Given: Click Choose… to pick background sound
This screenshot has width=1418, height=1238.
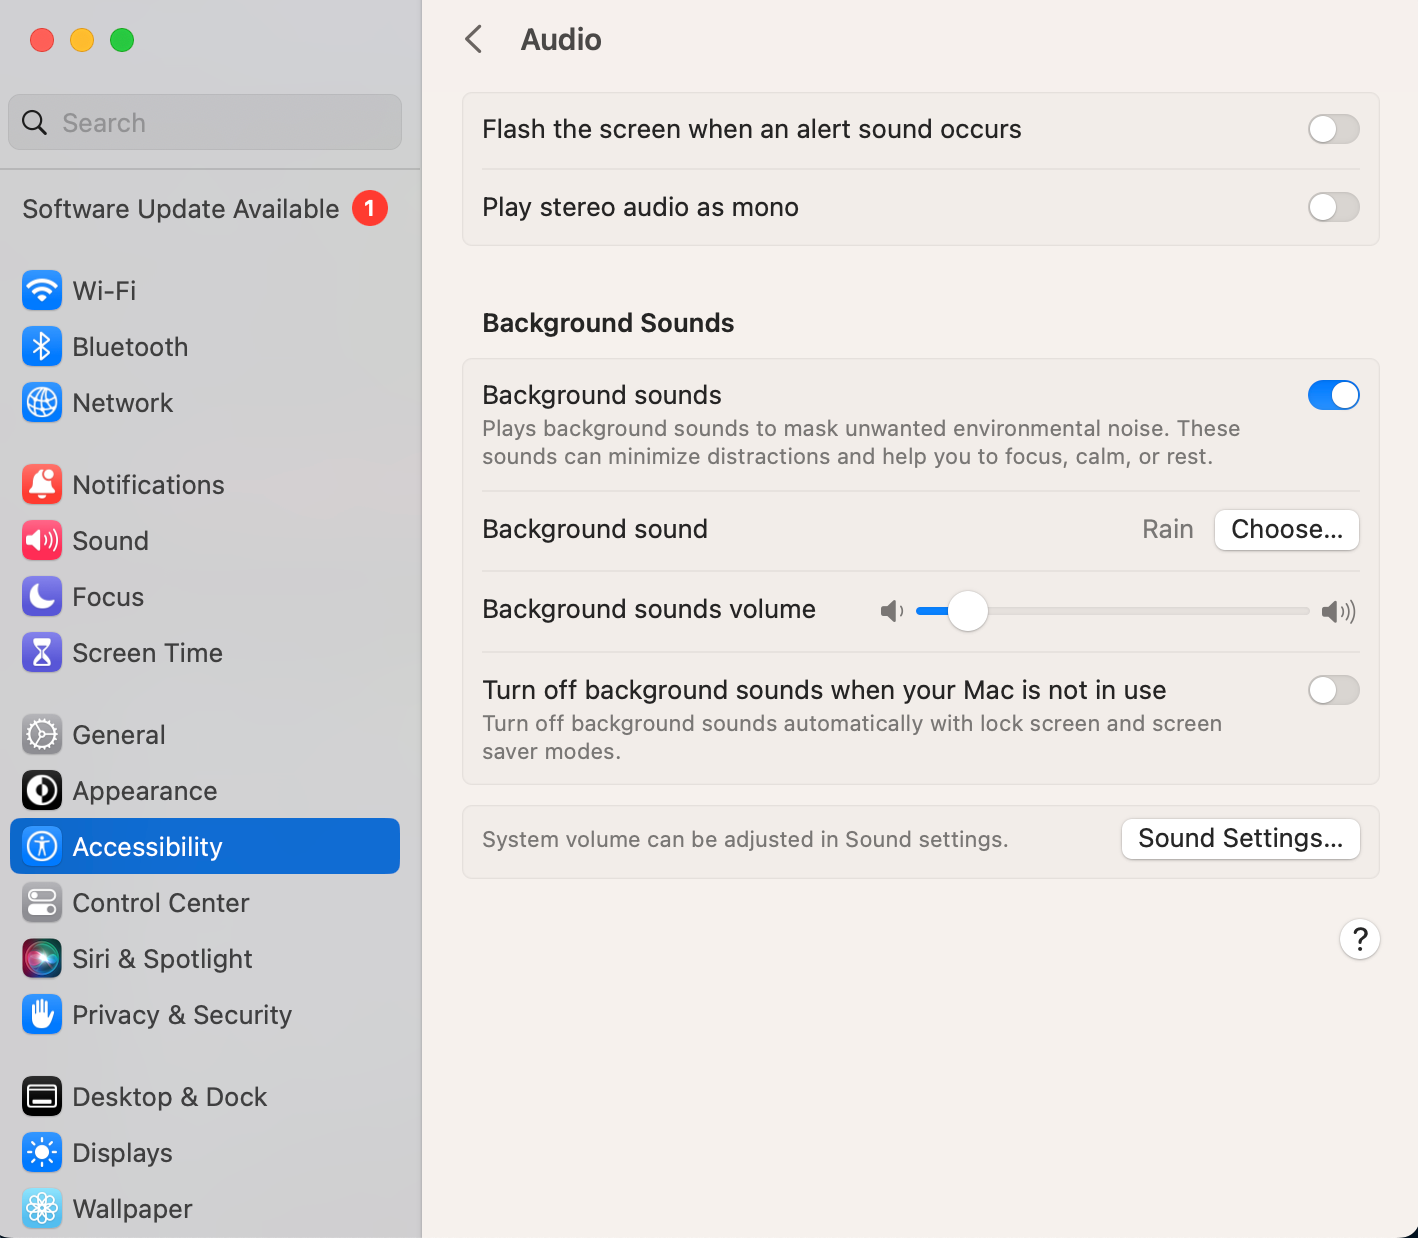Looking at the screenshot, I should 1286,529.
